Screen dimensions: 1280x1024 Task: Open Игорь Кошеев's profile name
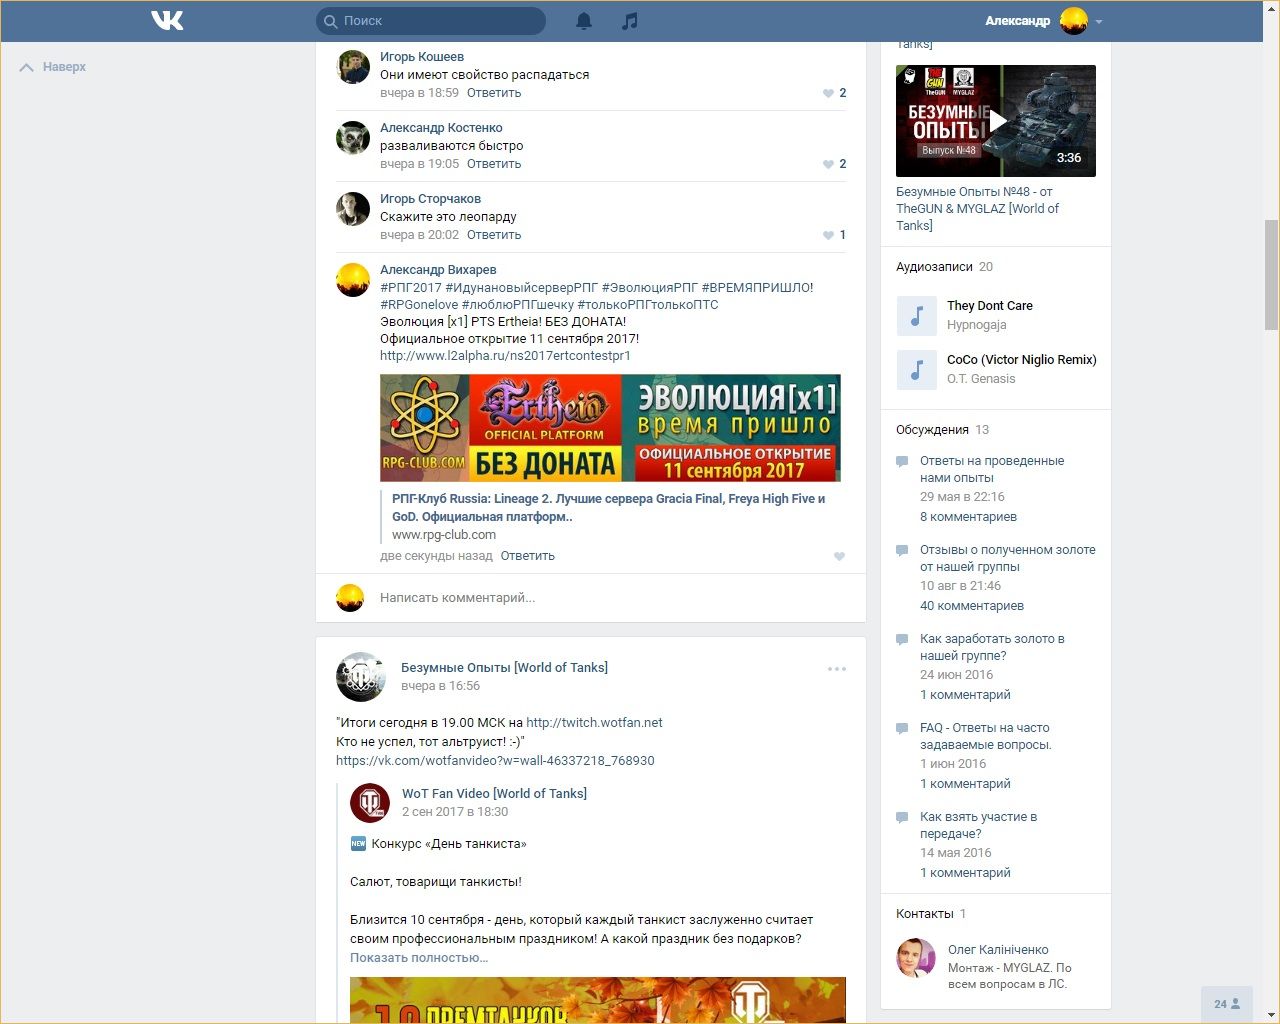[x=422, y=57]
